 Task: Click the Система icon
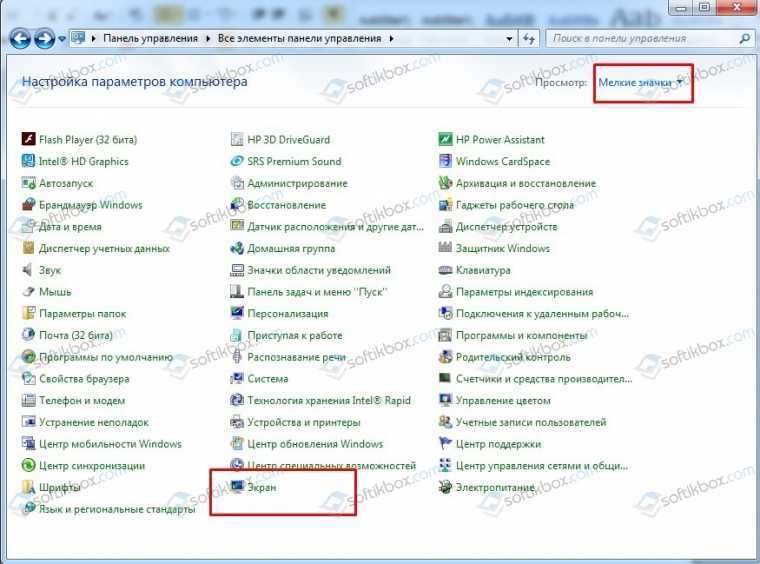[237, 378]
